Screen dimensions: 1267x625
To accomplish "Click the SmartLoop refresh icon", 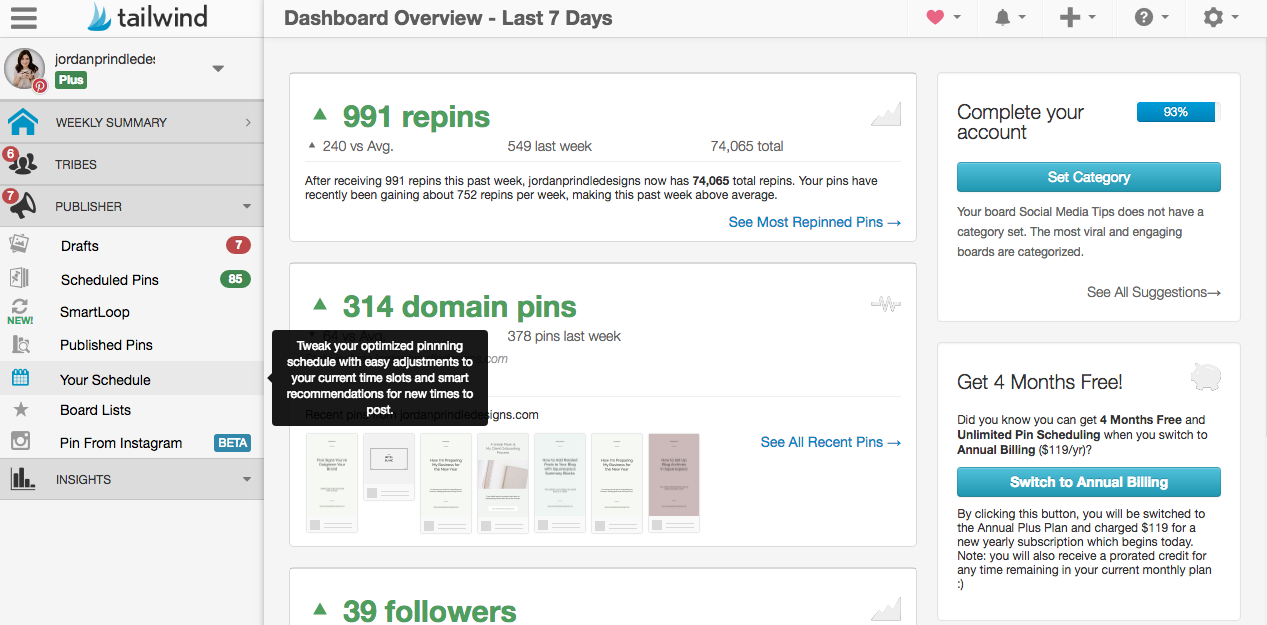I will [19, 307].
